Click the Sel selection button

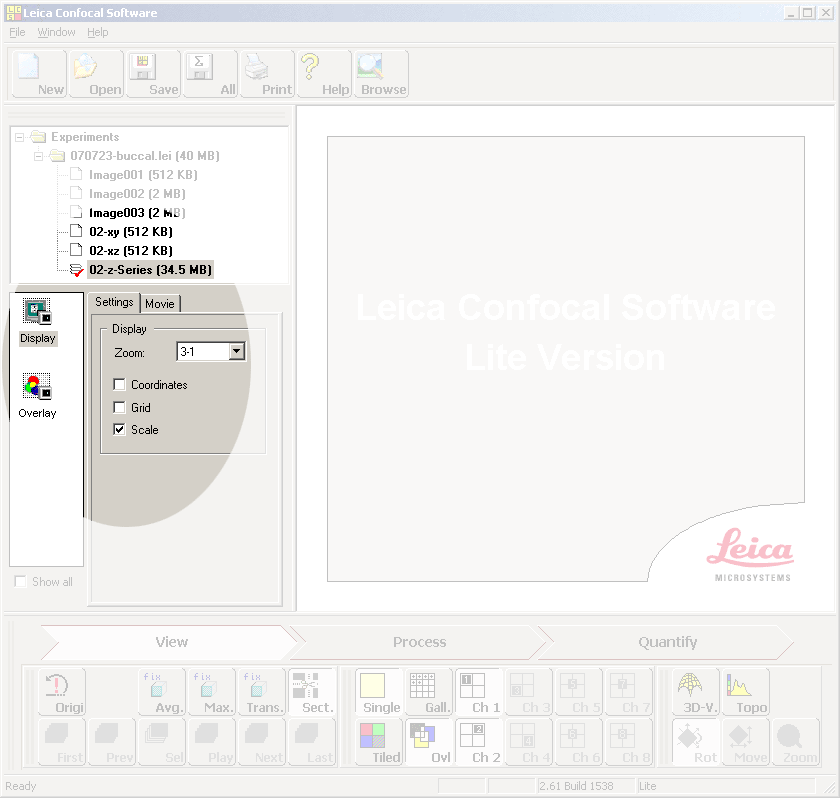point(161,742)
